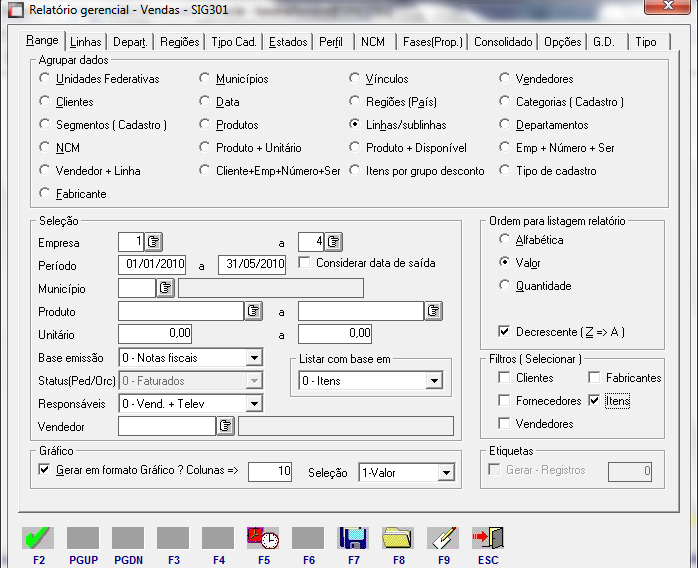Click the Período start date field

click(x=152, y=264)
